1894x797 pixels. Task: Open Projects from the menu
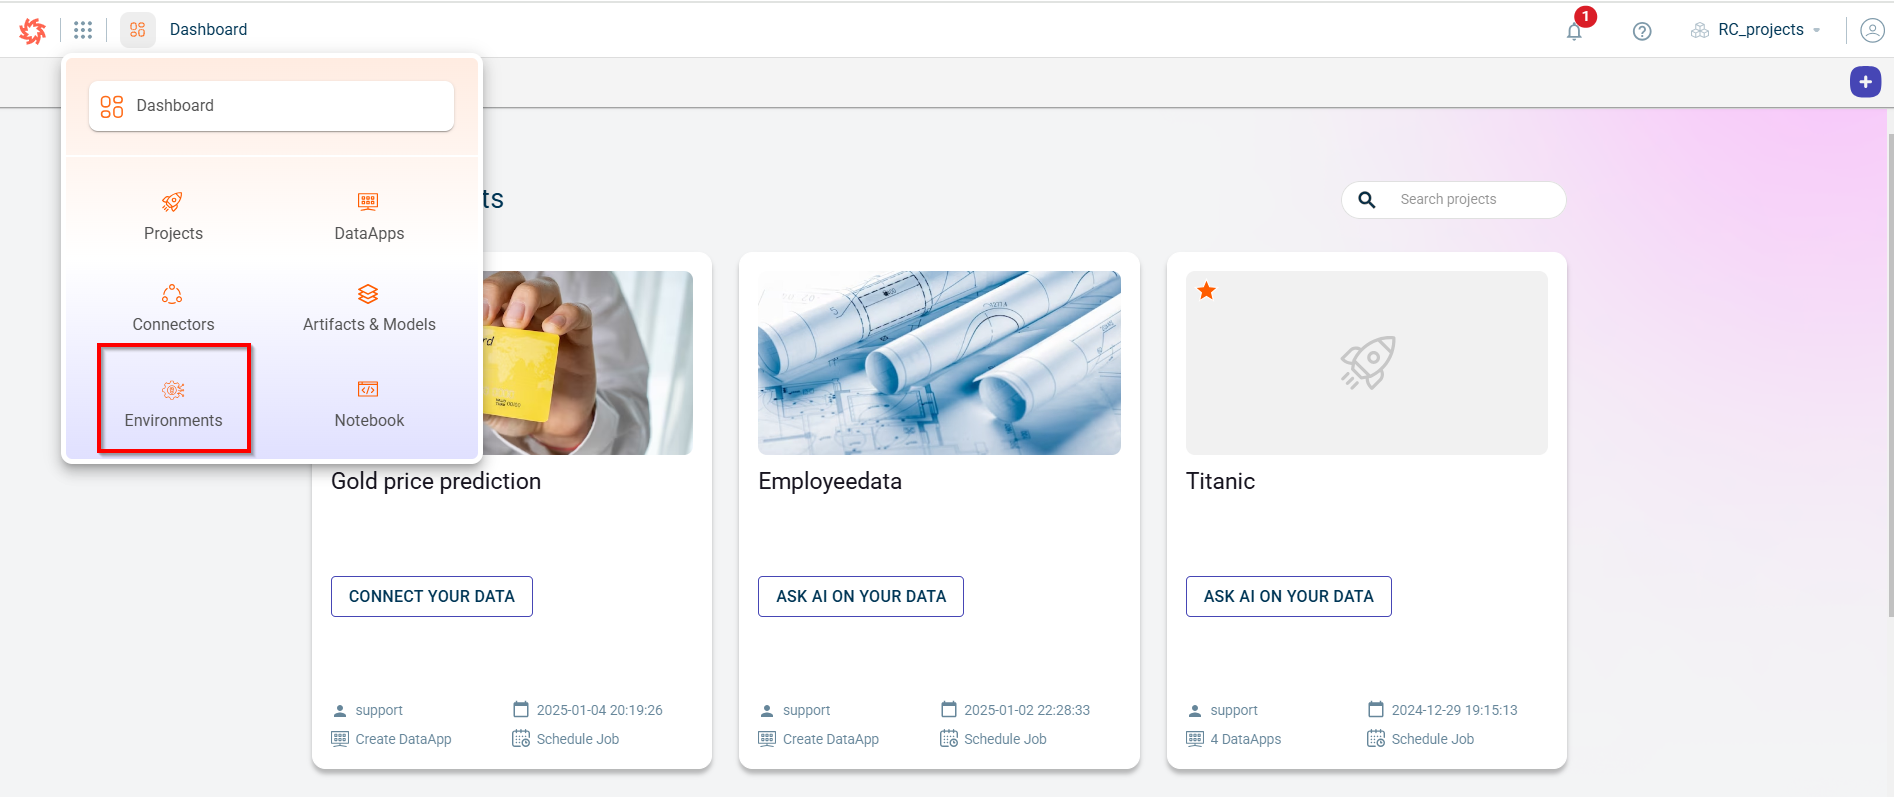[x=173, y=216]
